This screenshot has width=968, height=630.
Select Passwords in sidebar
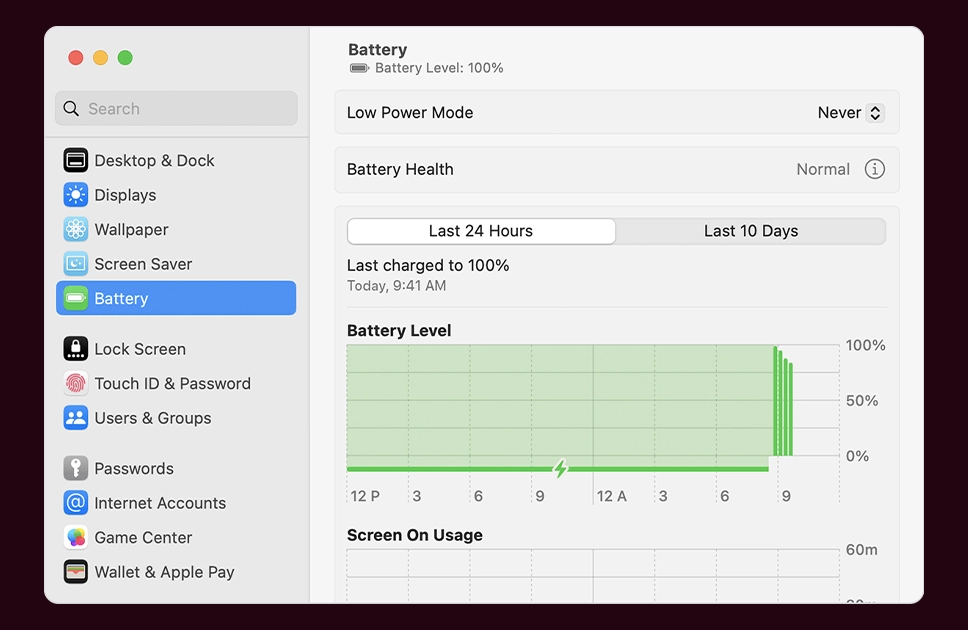(176, 469)
